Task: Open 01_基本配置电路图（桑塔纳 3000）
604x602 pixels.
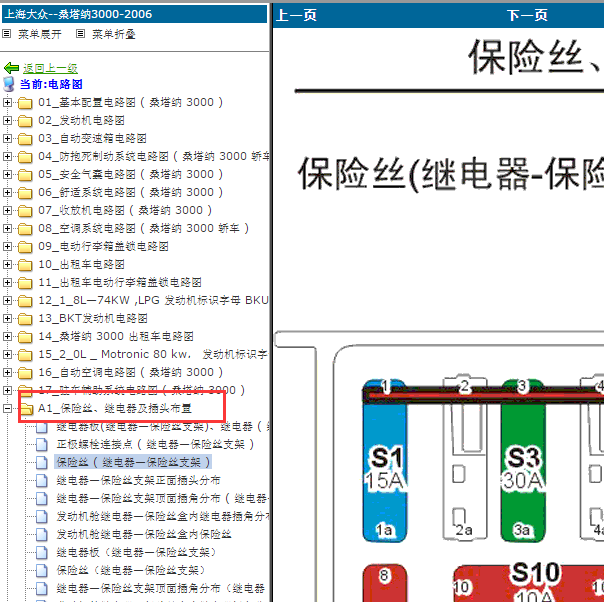Action: [131, 102]
